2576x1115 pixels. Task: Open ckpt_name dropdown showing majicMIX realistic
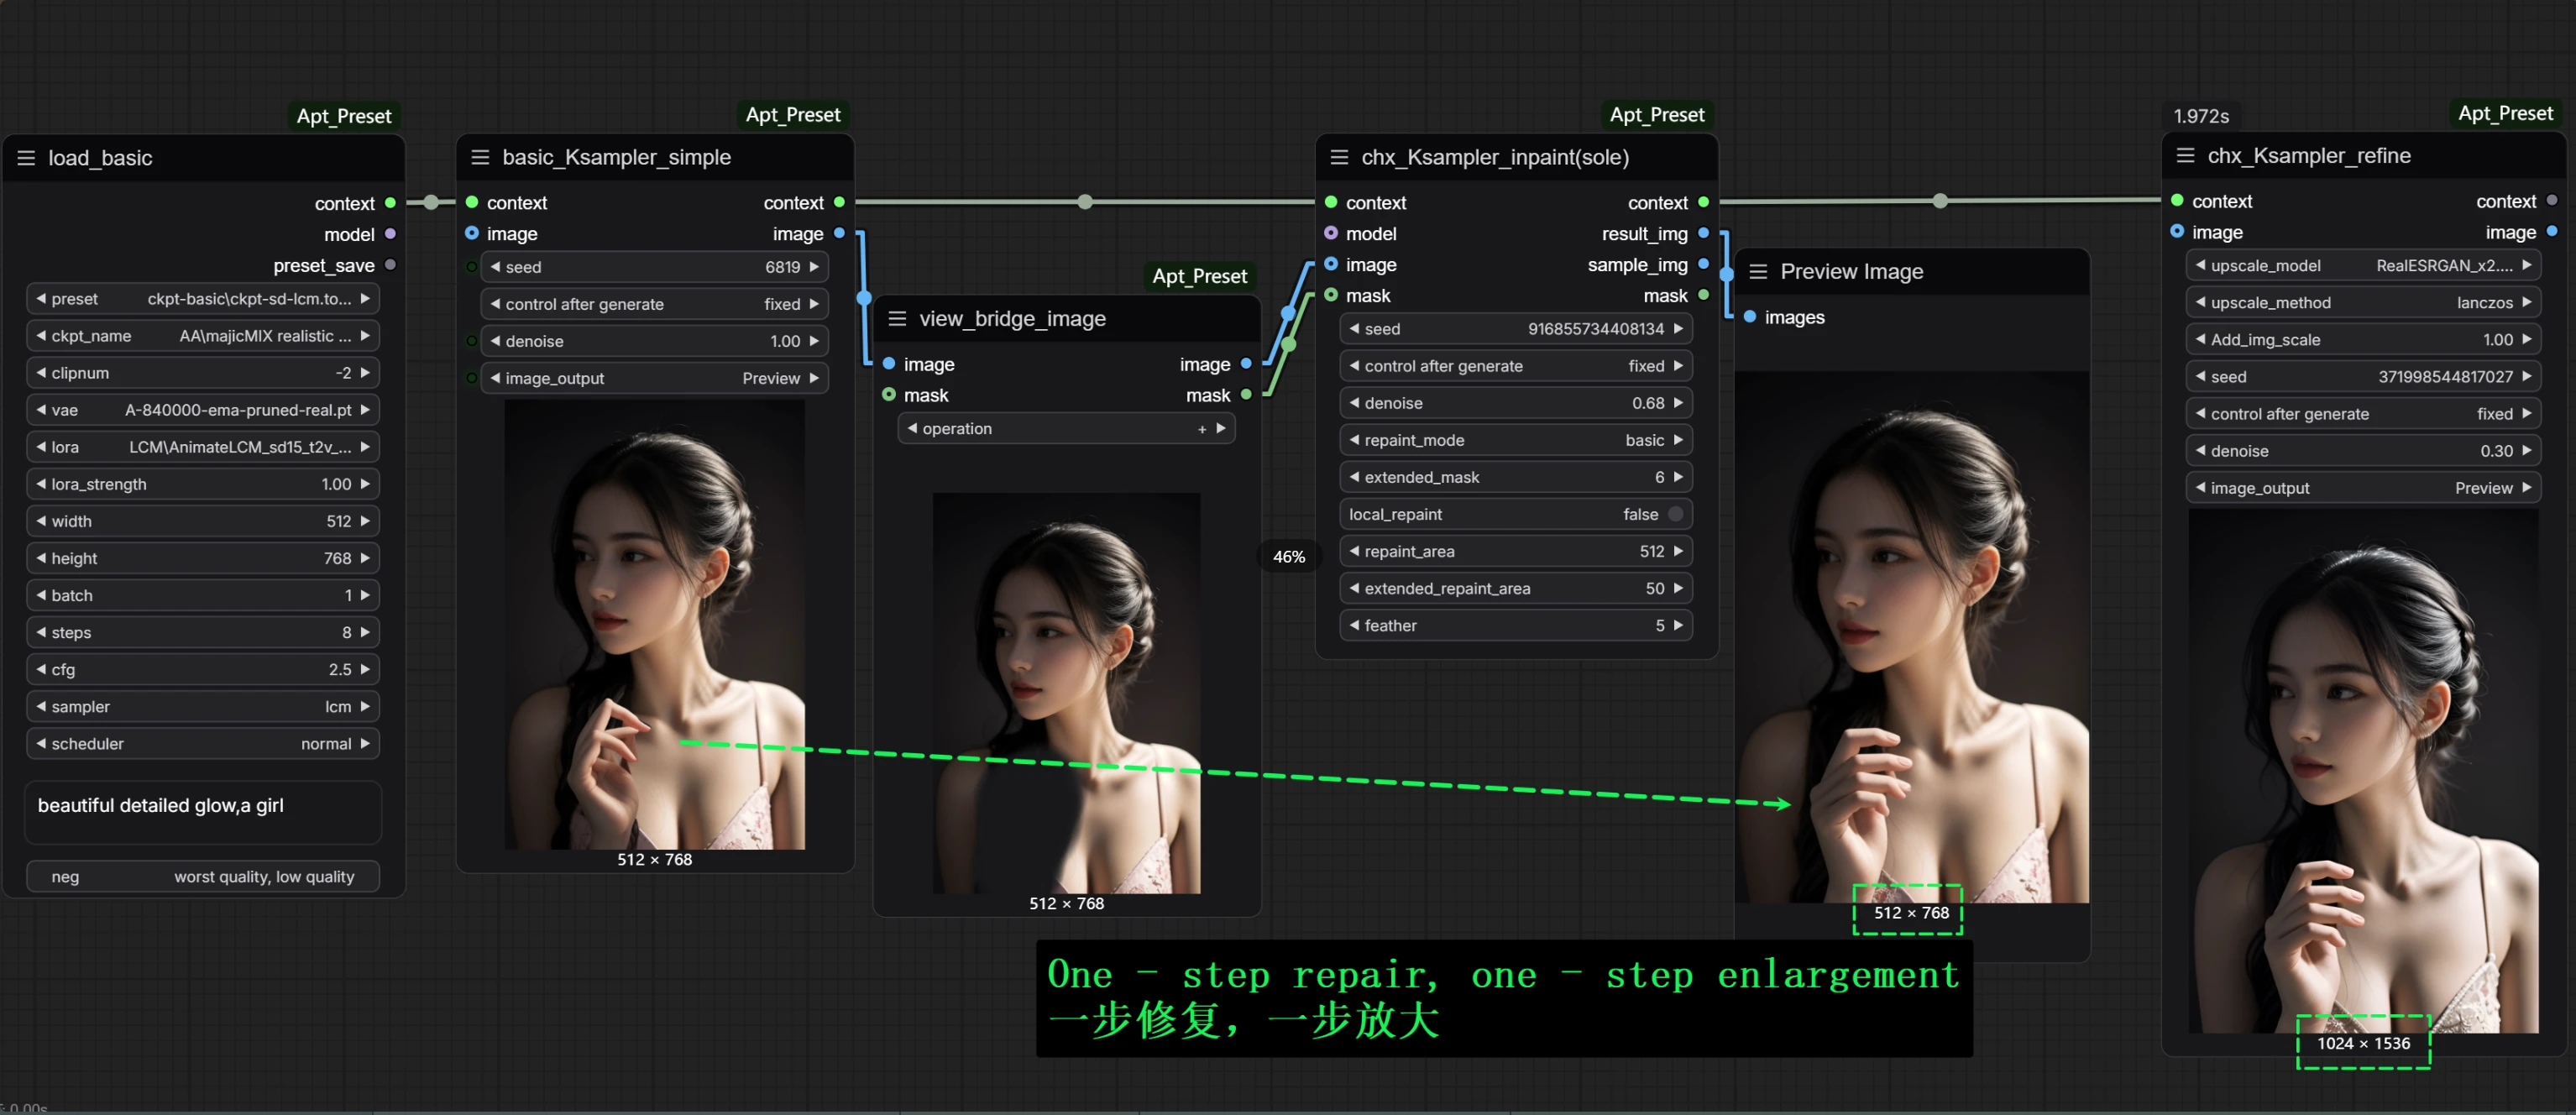(x=203, y=336)
